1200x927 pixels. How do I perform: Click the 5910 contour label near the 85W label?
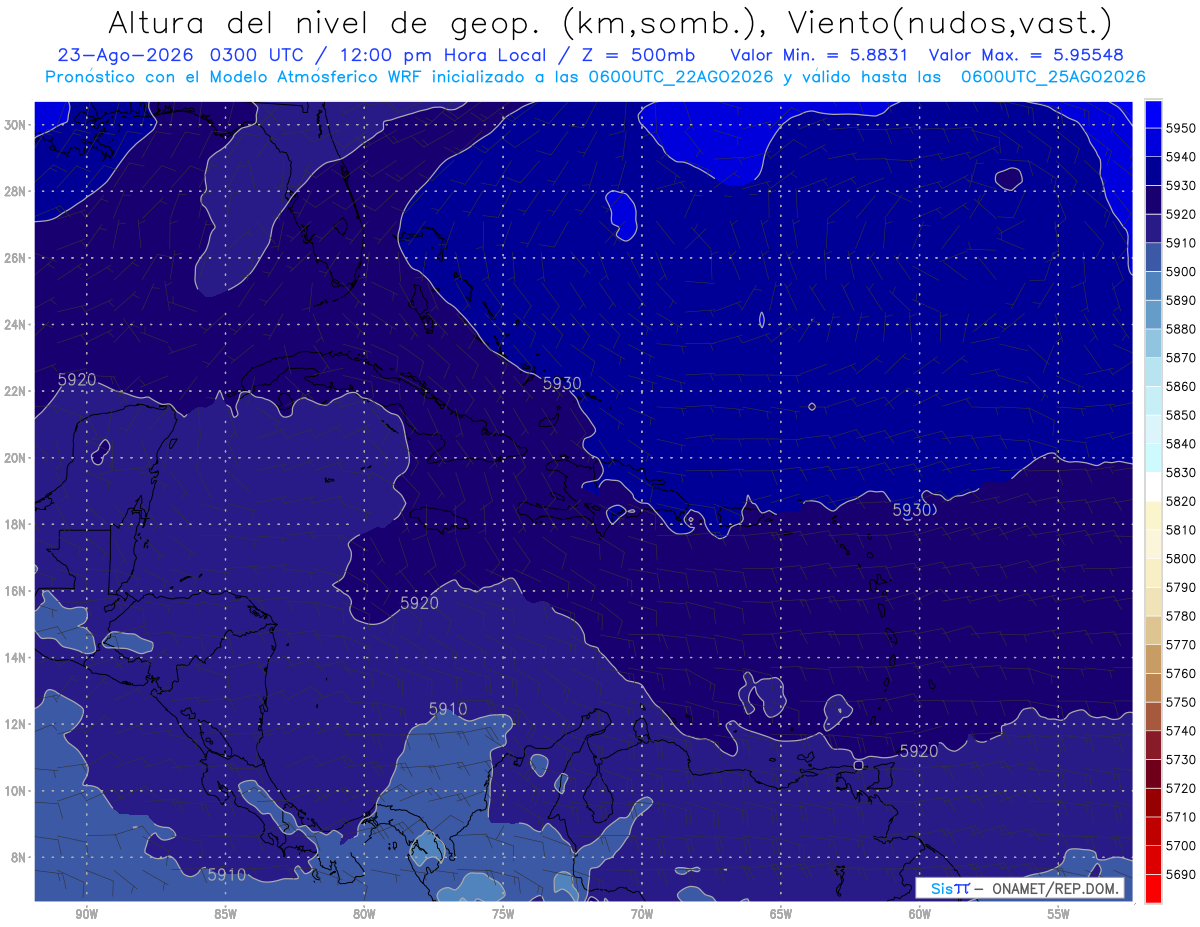click(x=227, y=875)
